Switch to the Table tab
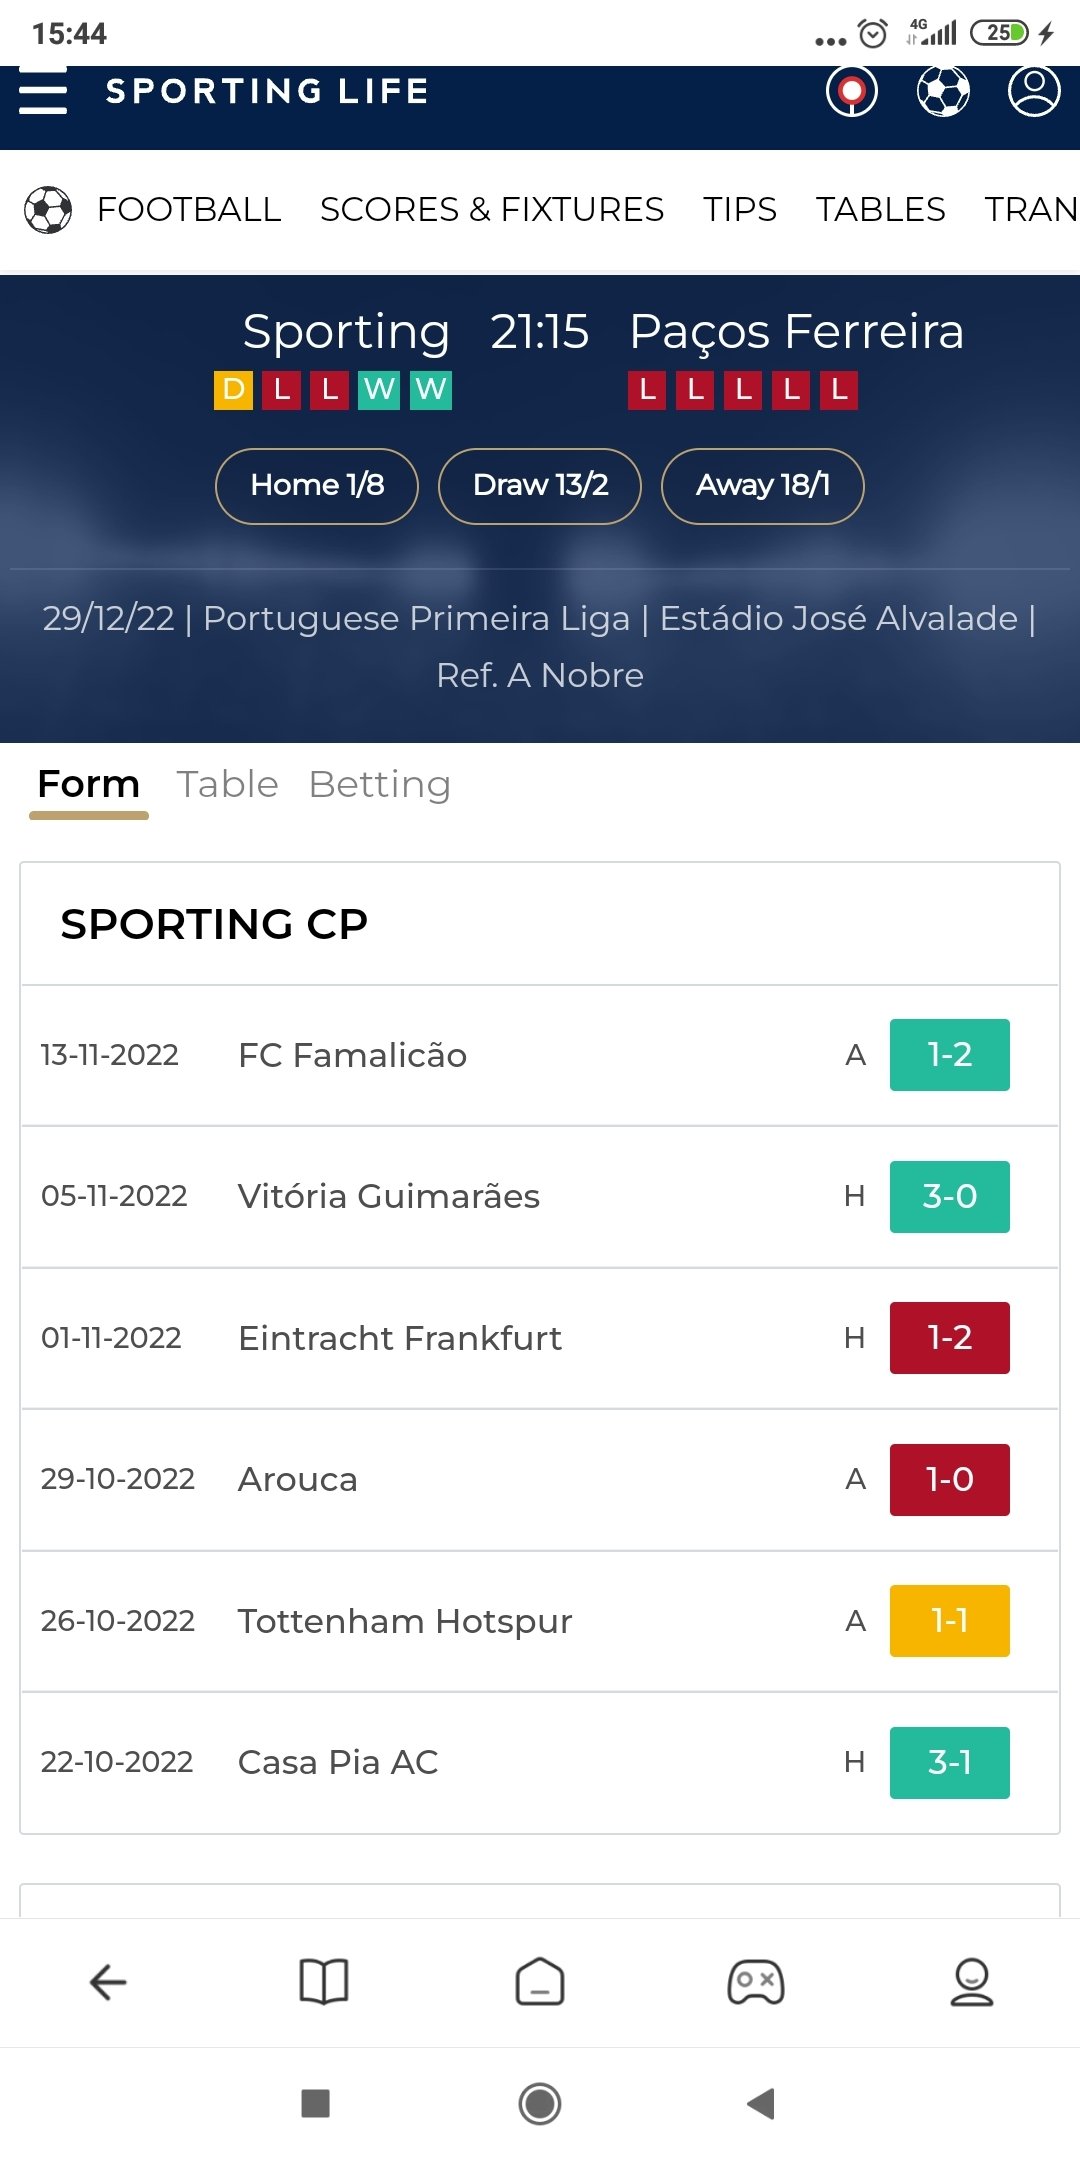 (227, 785)
